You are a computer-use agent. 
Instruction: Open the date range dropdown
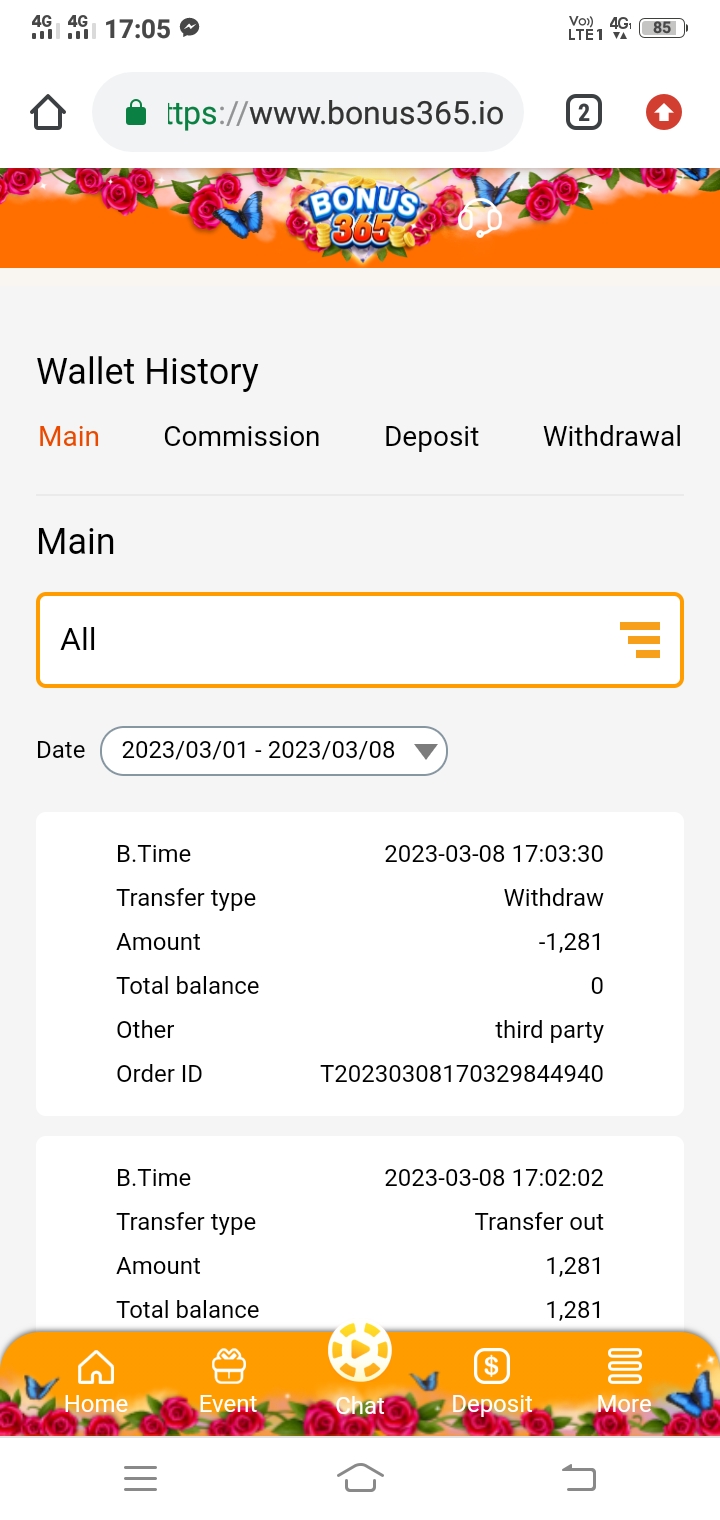(273, 750)
